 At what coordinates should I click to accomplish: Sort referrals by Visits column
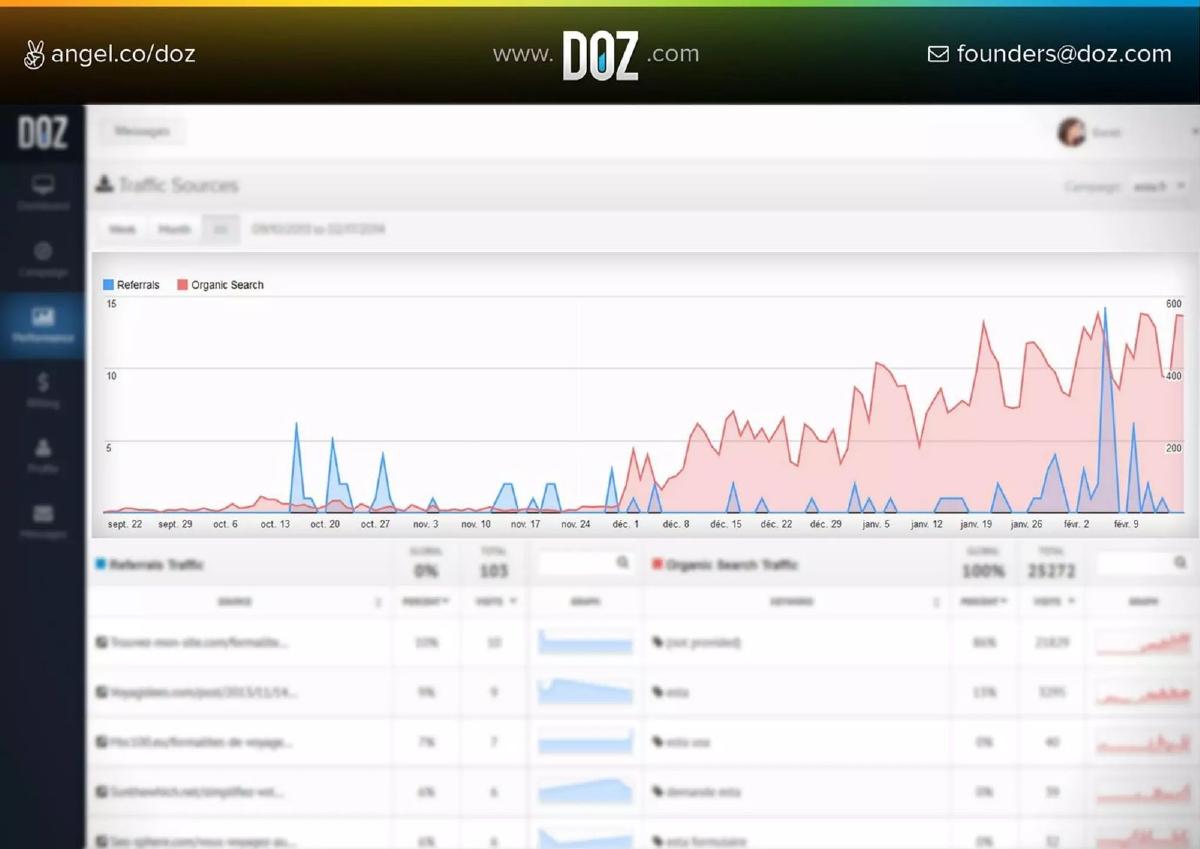point(495,602)
